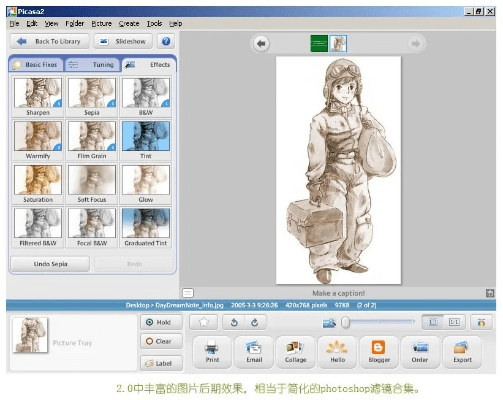
Task: Switch to the Tuning tab
Action: (x=92, y=65)
